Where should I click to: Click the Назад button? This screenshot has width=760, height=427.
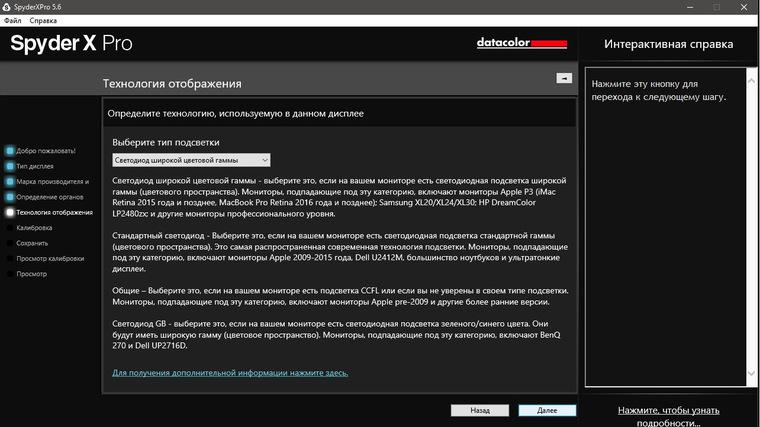point(480,410)
